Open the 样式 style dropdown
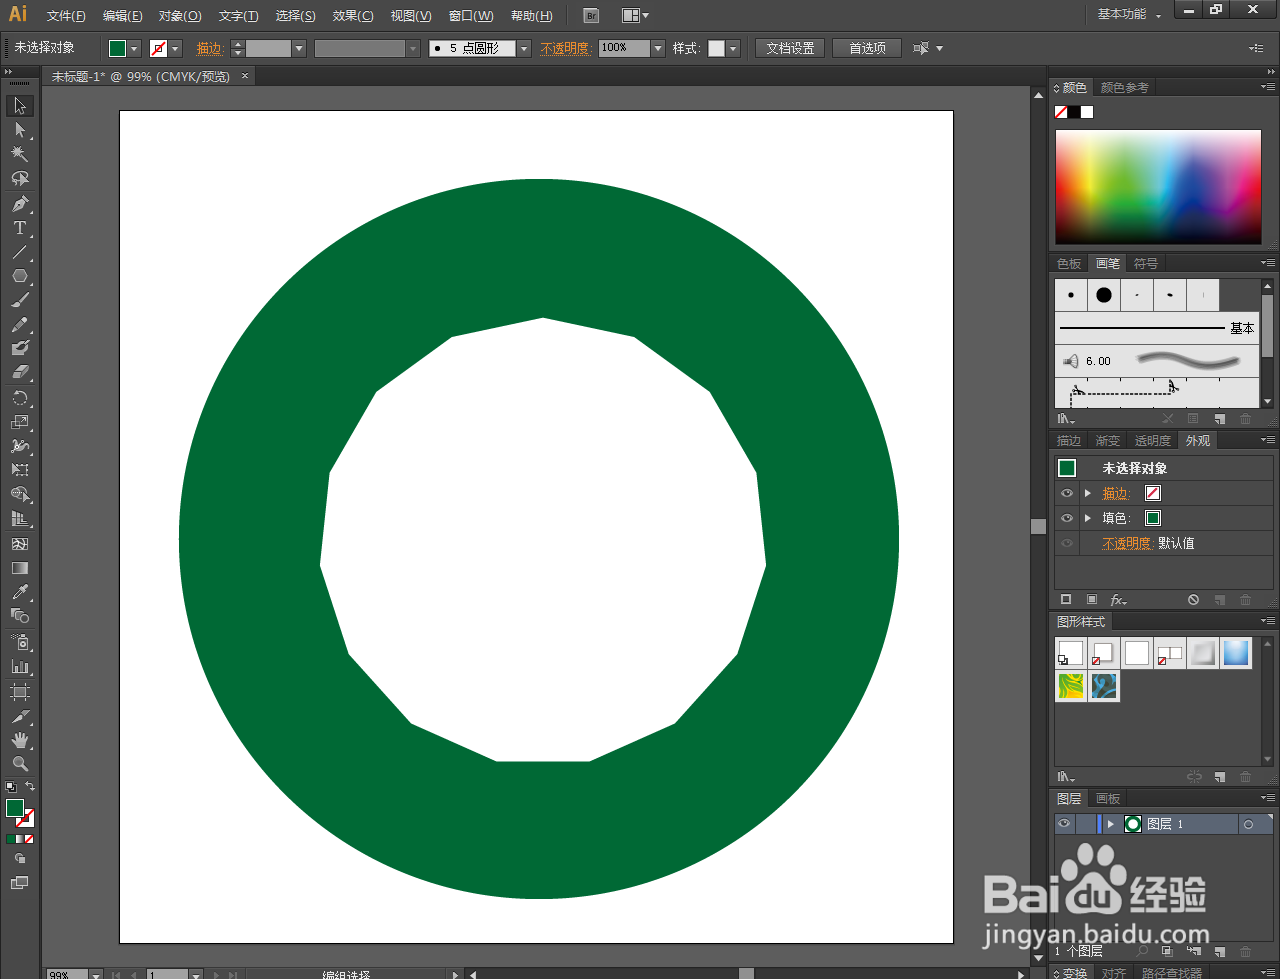Screen dimensions: 1280x979 733,48
